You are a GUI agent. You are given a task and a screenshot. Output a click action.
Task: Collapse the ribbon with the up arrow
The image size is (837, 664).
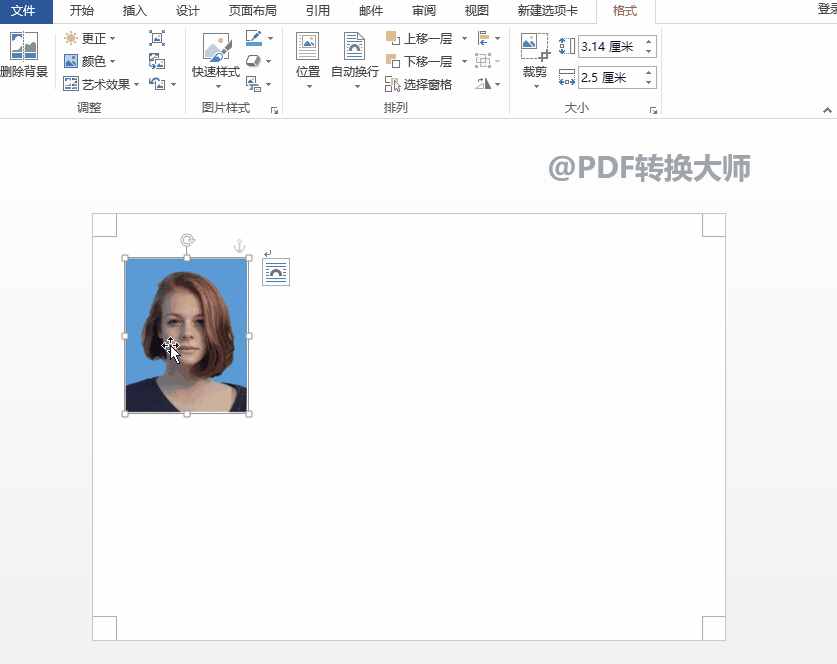tap(827, 110)
